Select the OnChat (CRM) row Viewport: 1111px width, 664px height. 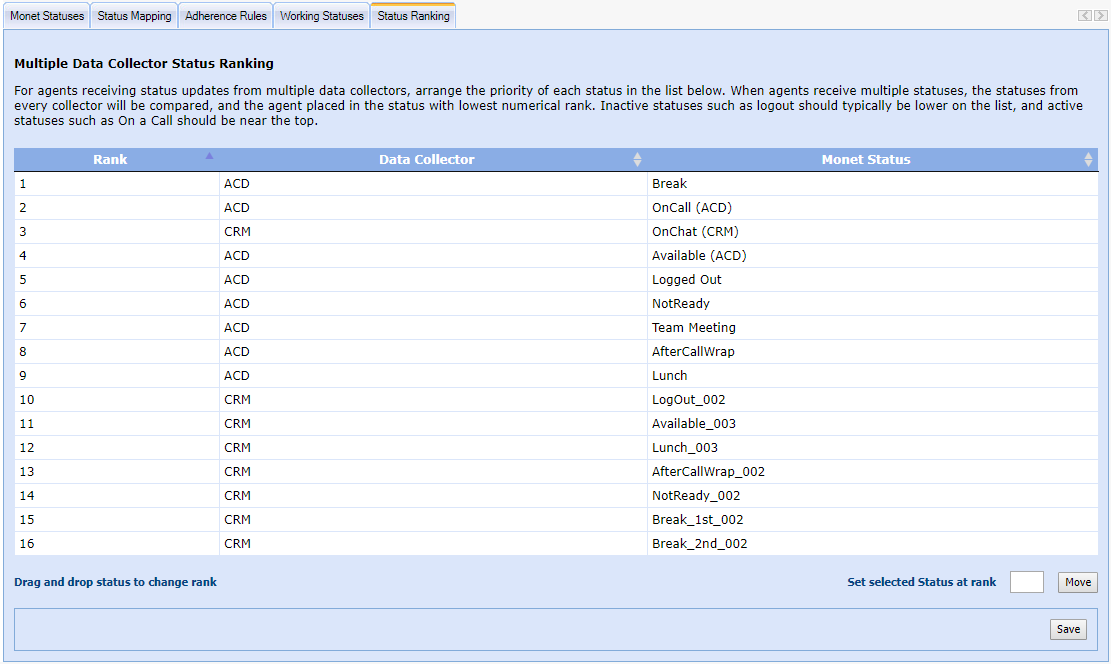[695, 232]
